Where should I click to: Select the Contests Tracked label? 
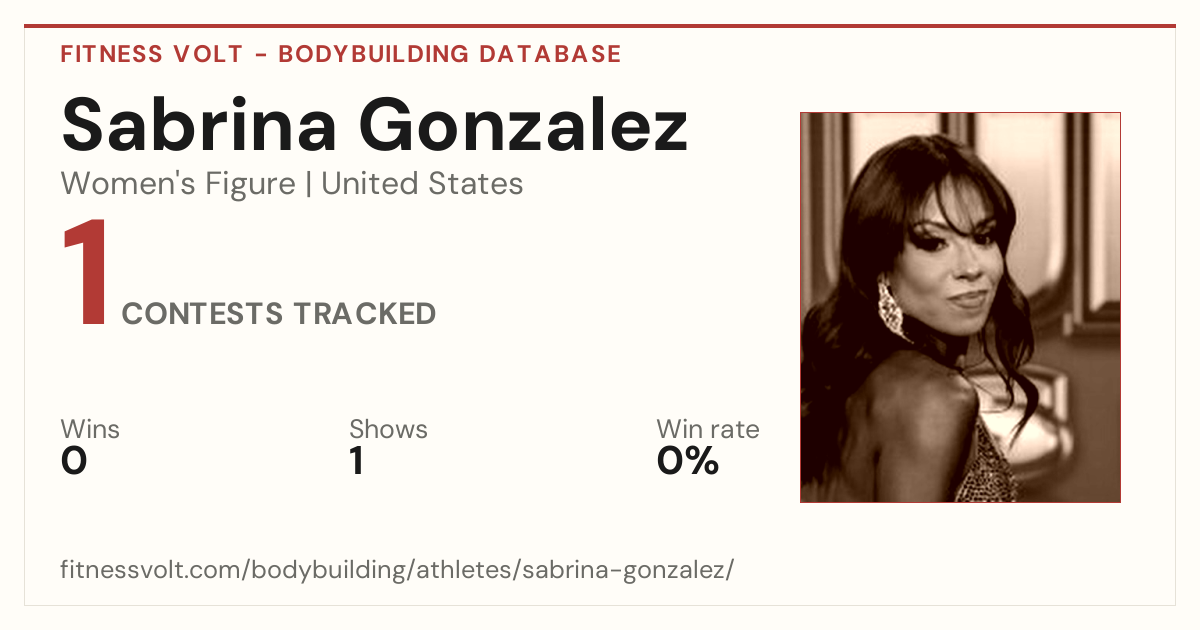(279, 314)
